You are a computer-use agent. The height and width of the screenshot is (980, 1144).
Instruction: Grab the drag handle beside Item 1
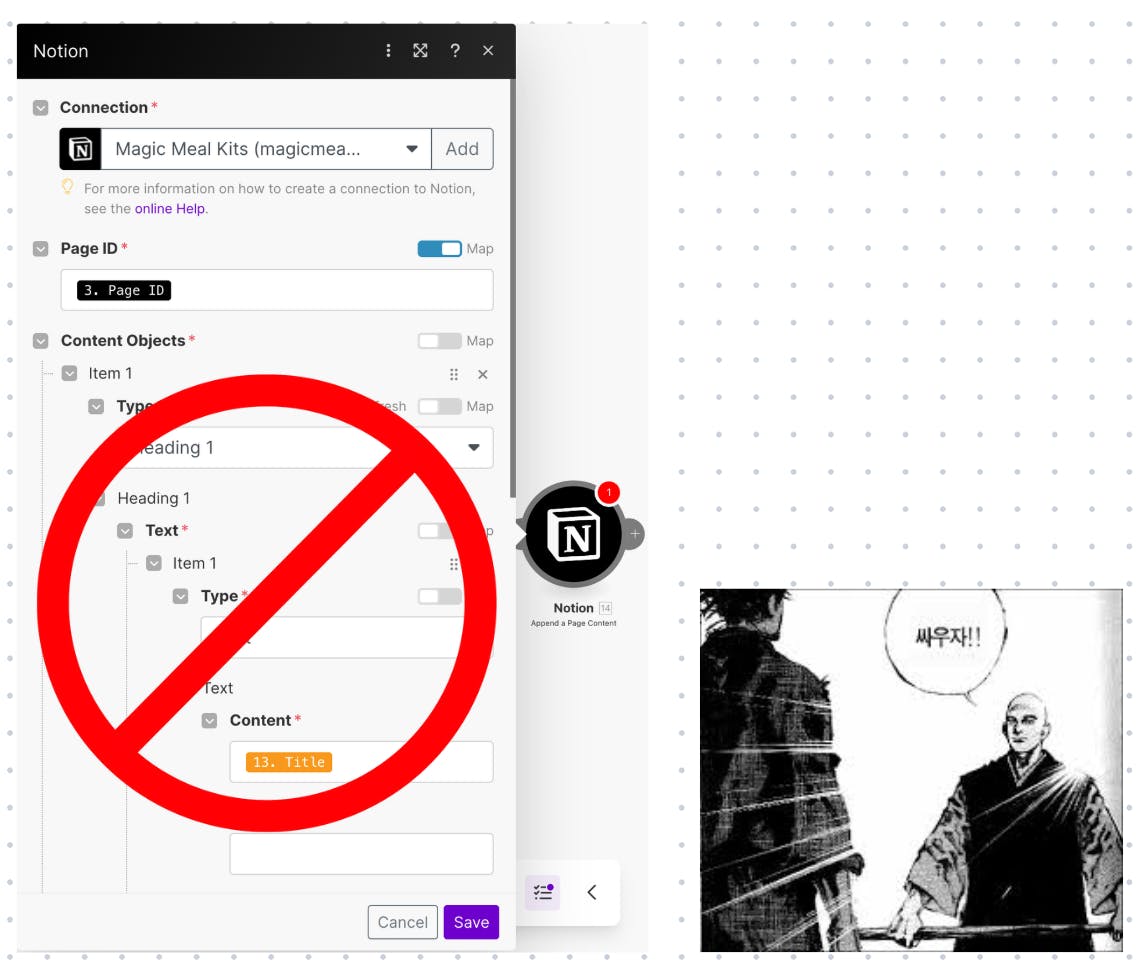pos(454,374)
